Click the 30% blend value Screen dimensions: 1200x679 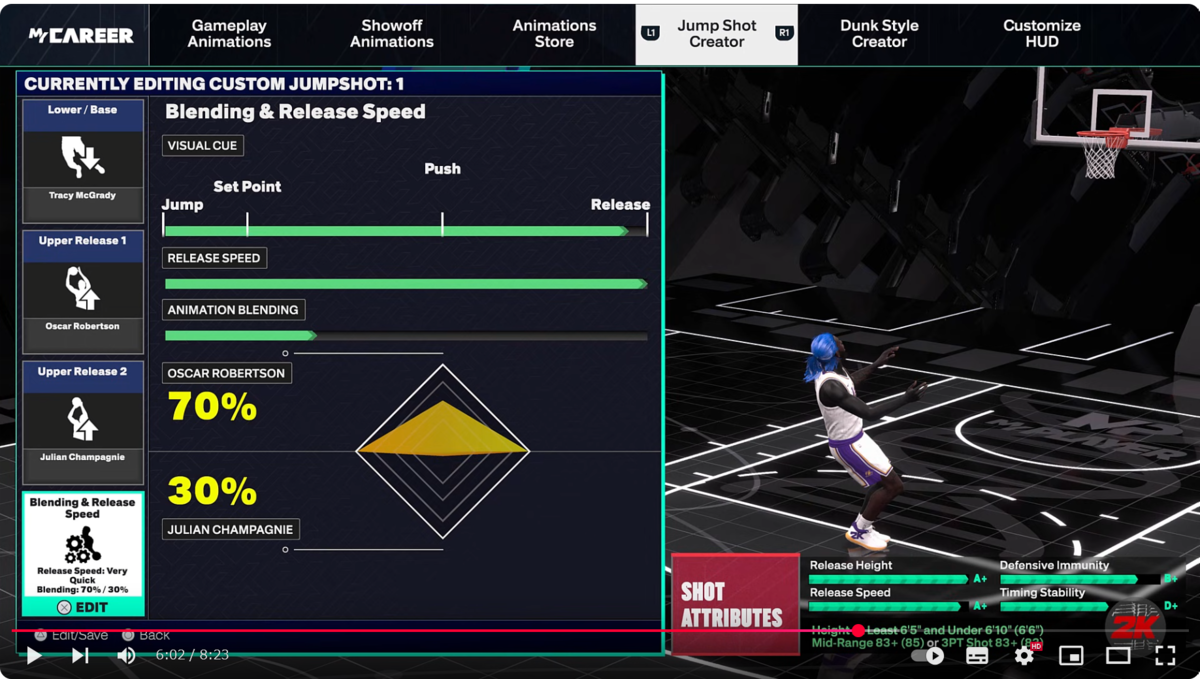[212, 491]
